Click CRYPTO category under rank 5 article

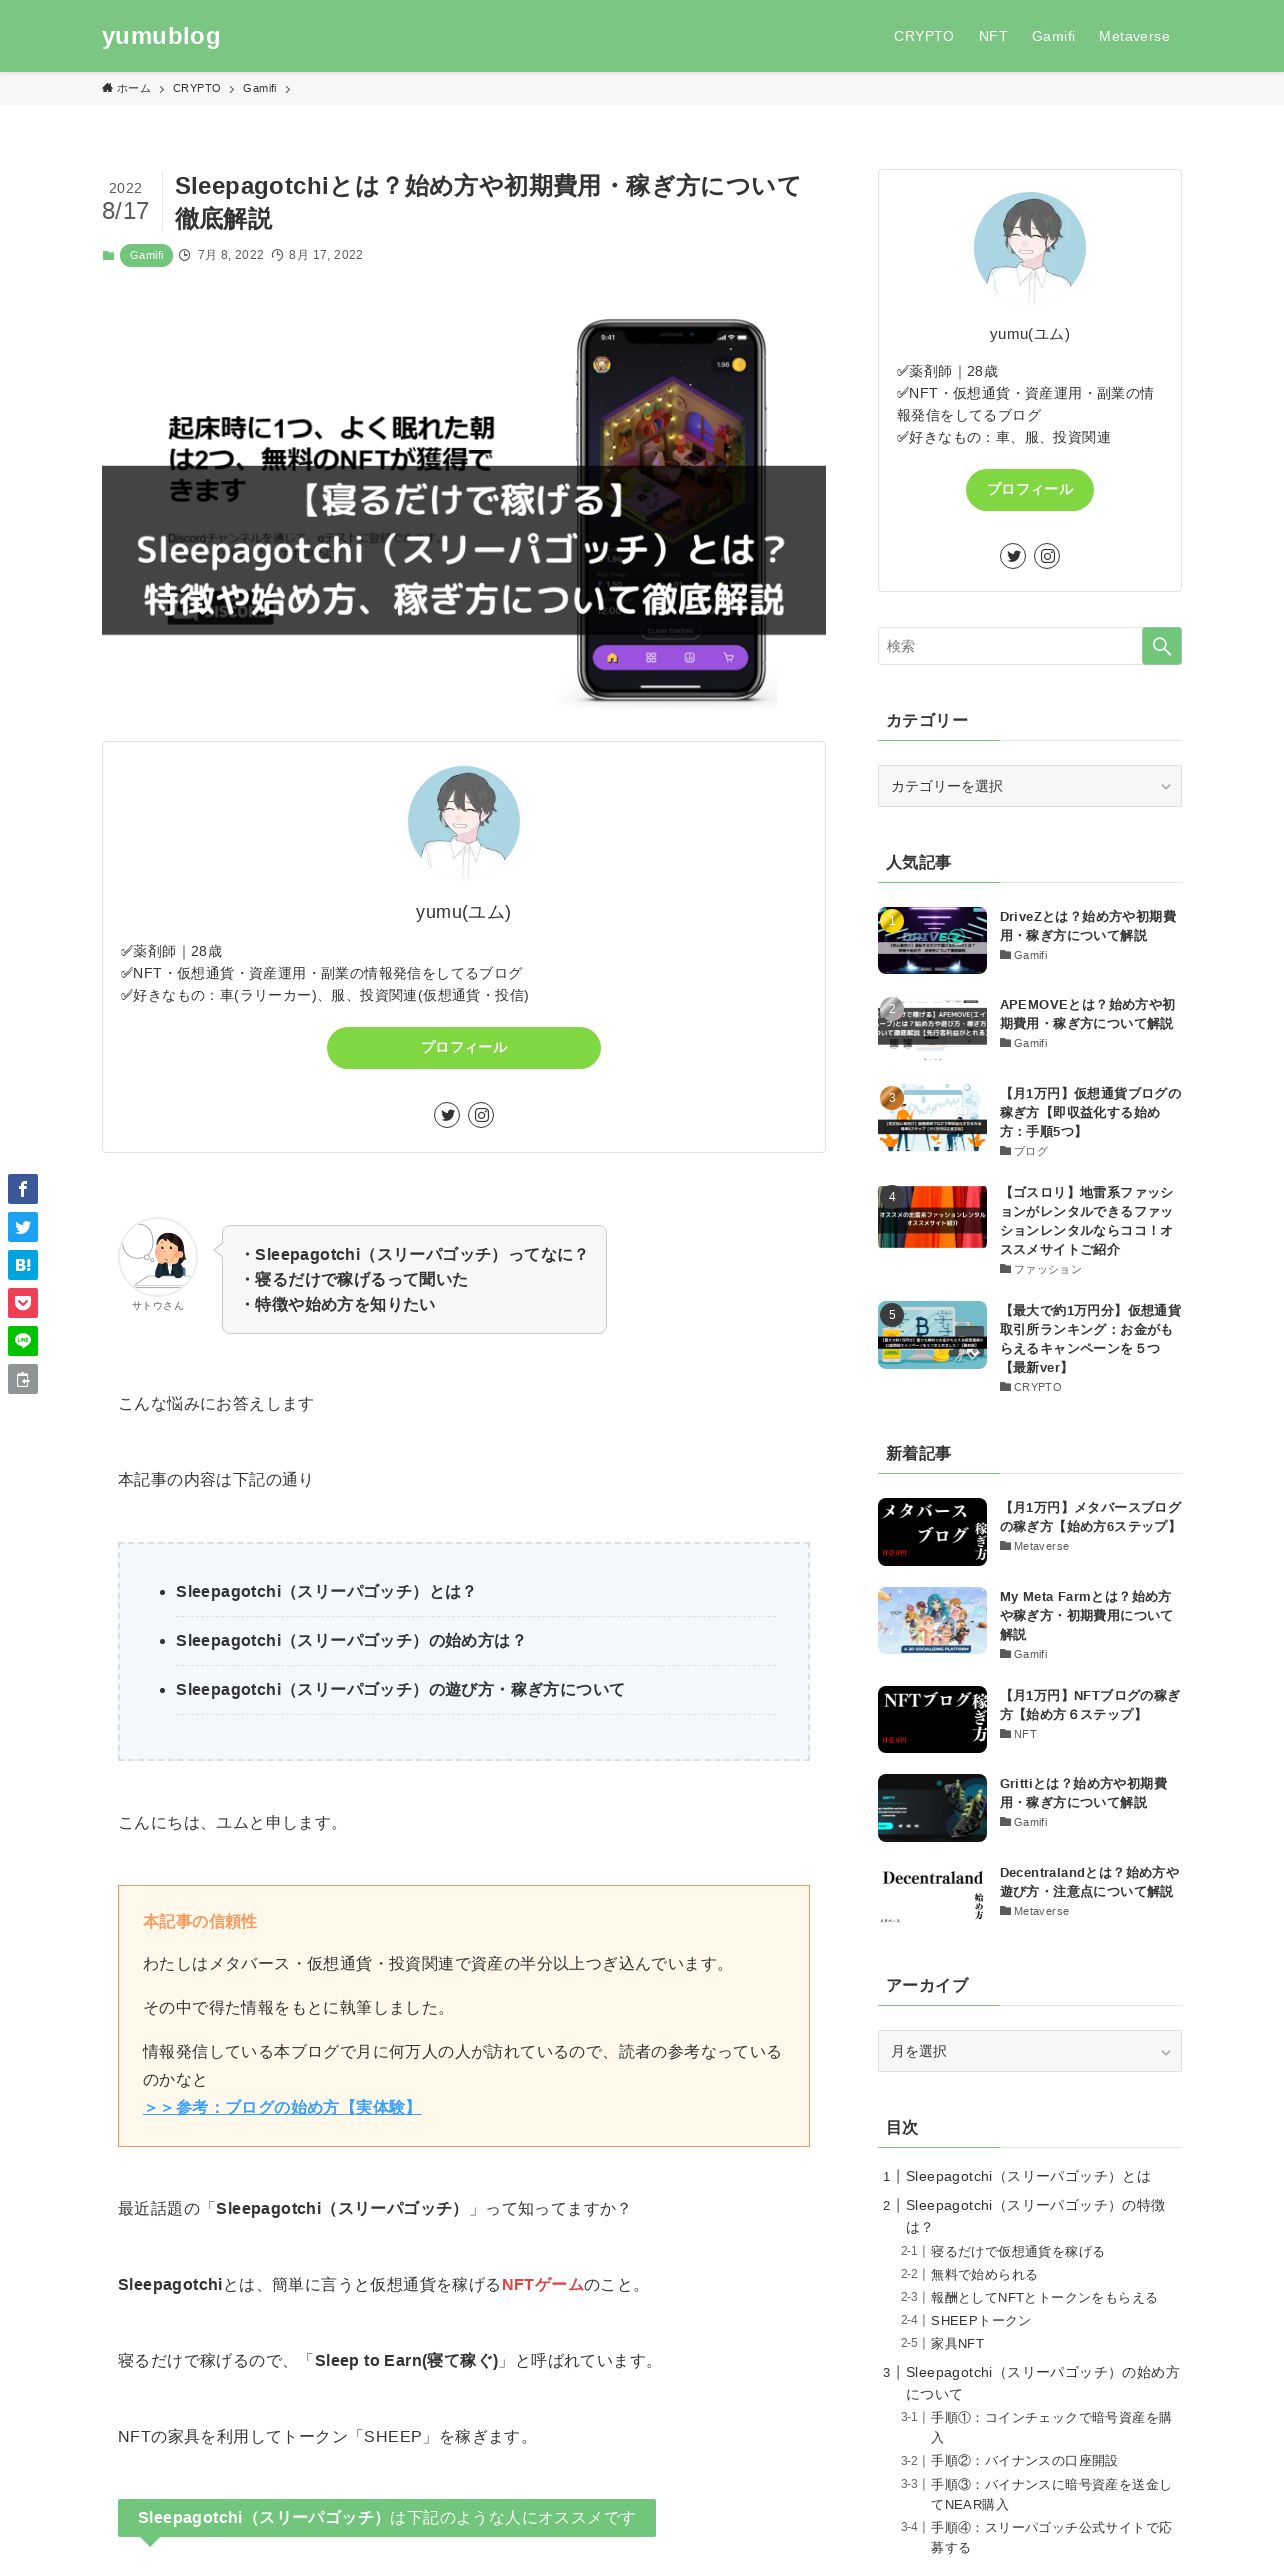[1037, 1387]
